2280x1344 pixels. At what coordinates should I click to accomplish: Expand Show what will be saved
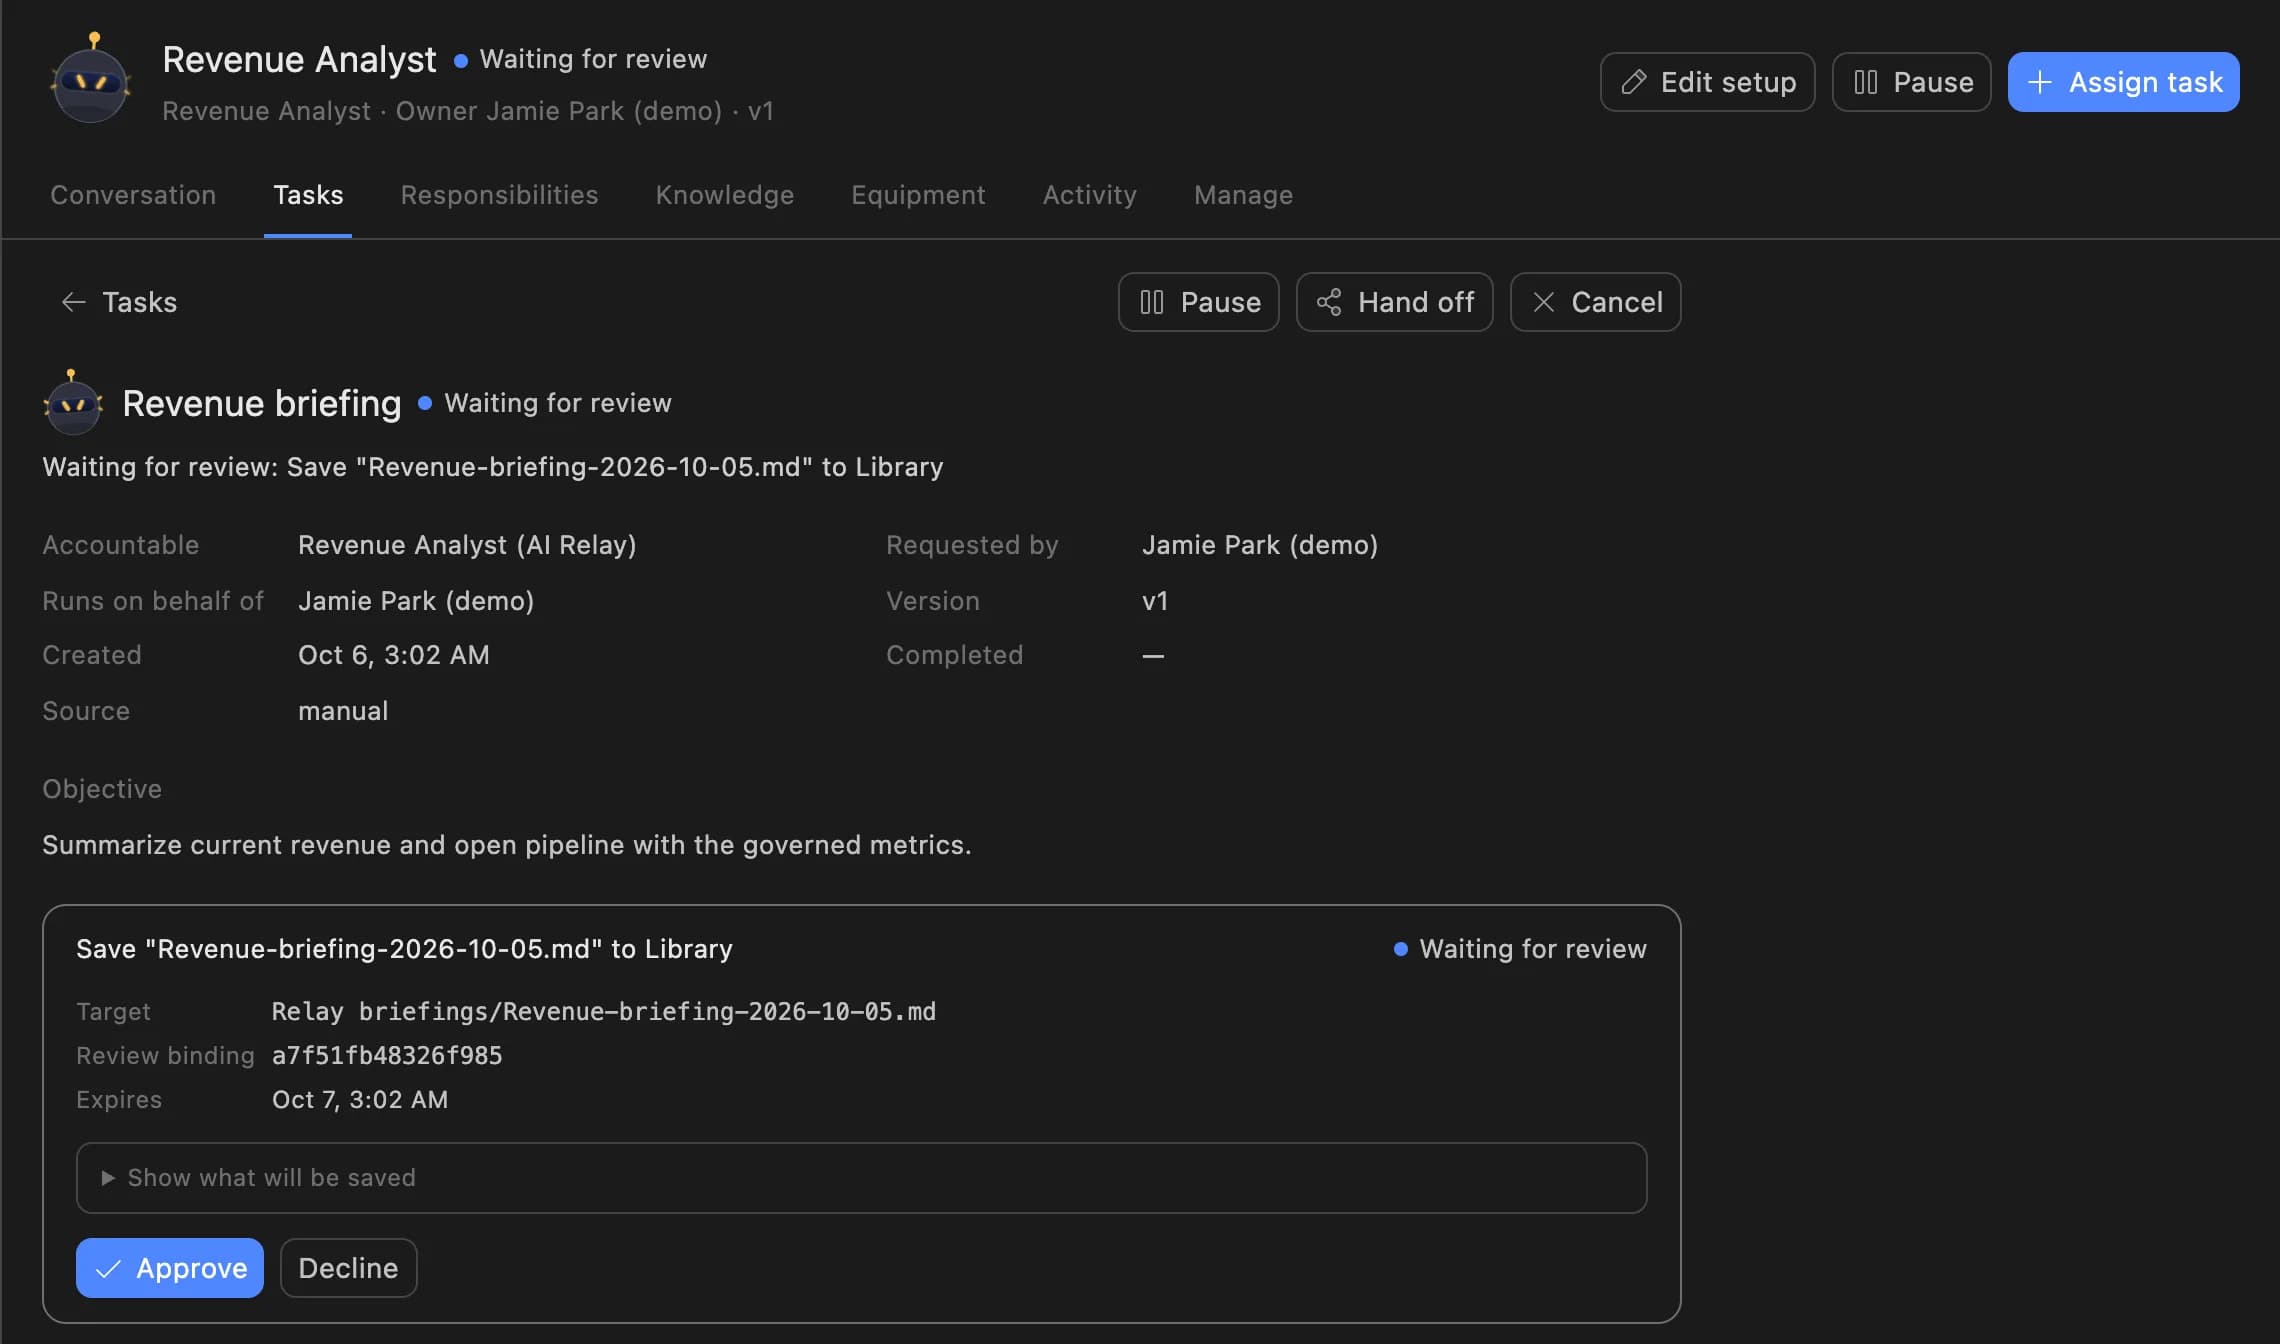point(861,1178)
